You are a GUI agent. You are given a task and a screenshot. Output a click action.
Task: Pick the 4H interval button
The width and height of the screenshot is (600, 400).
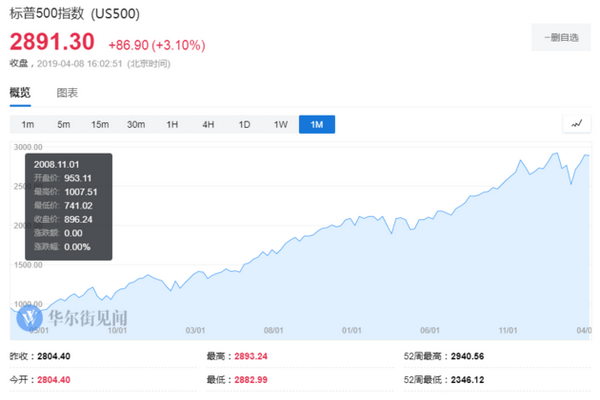(208, 125)
